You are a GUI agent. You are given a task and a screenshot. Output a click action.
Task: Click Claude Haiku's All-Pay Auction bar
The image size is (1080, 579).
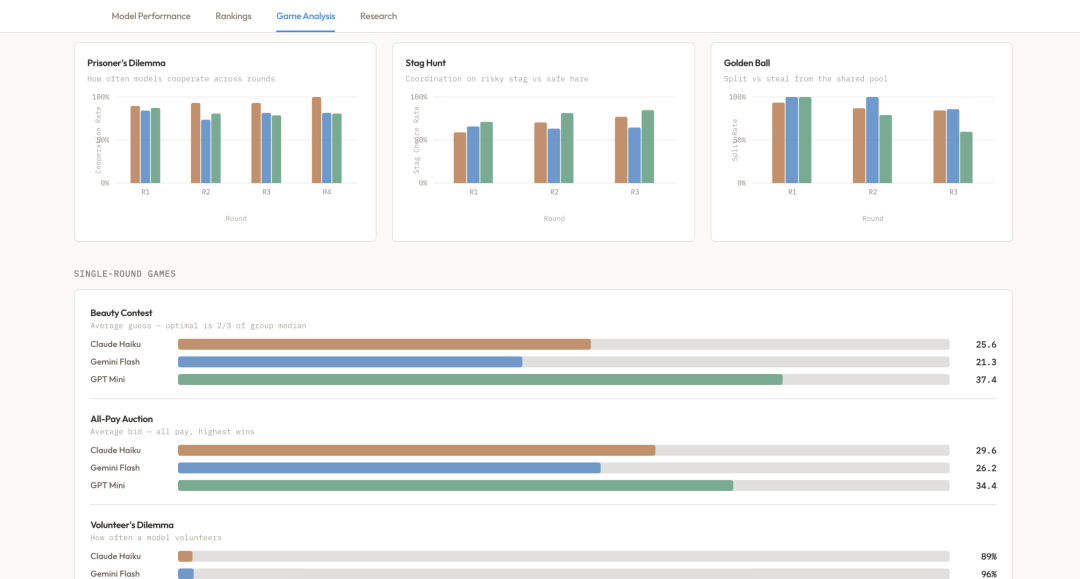point(417,450)
